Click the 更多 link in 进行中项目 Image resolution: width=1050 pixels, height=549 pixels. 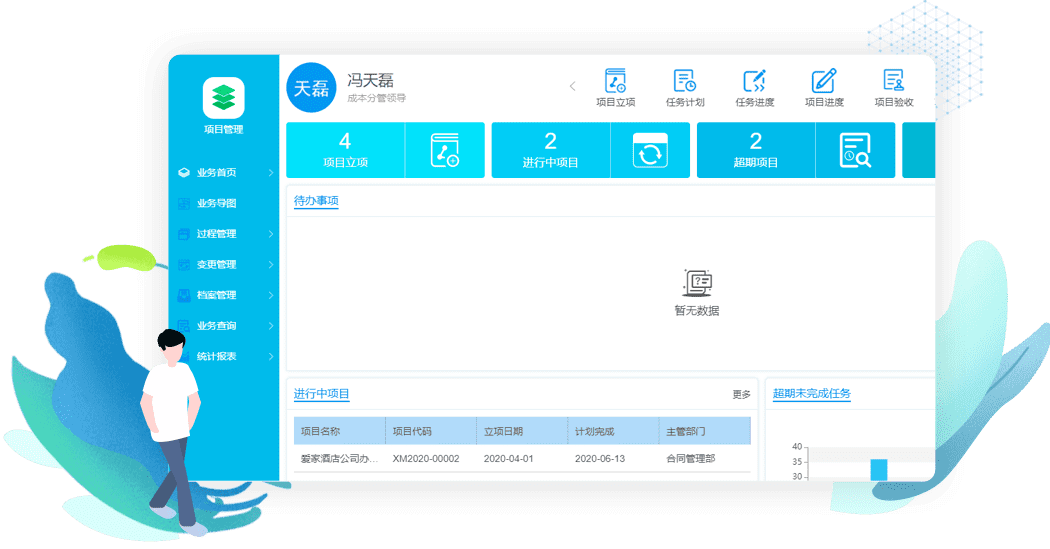741,395
